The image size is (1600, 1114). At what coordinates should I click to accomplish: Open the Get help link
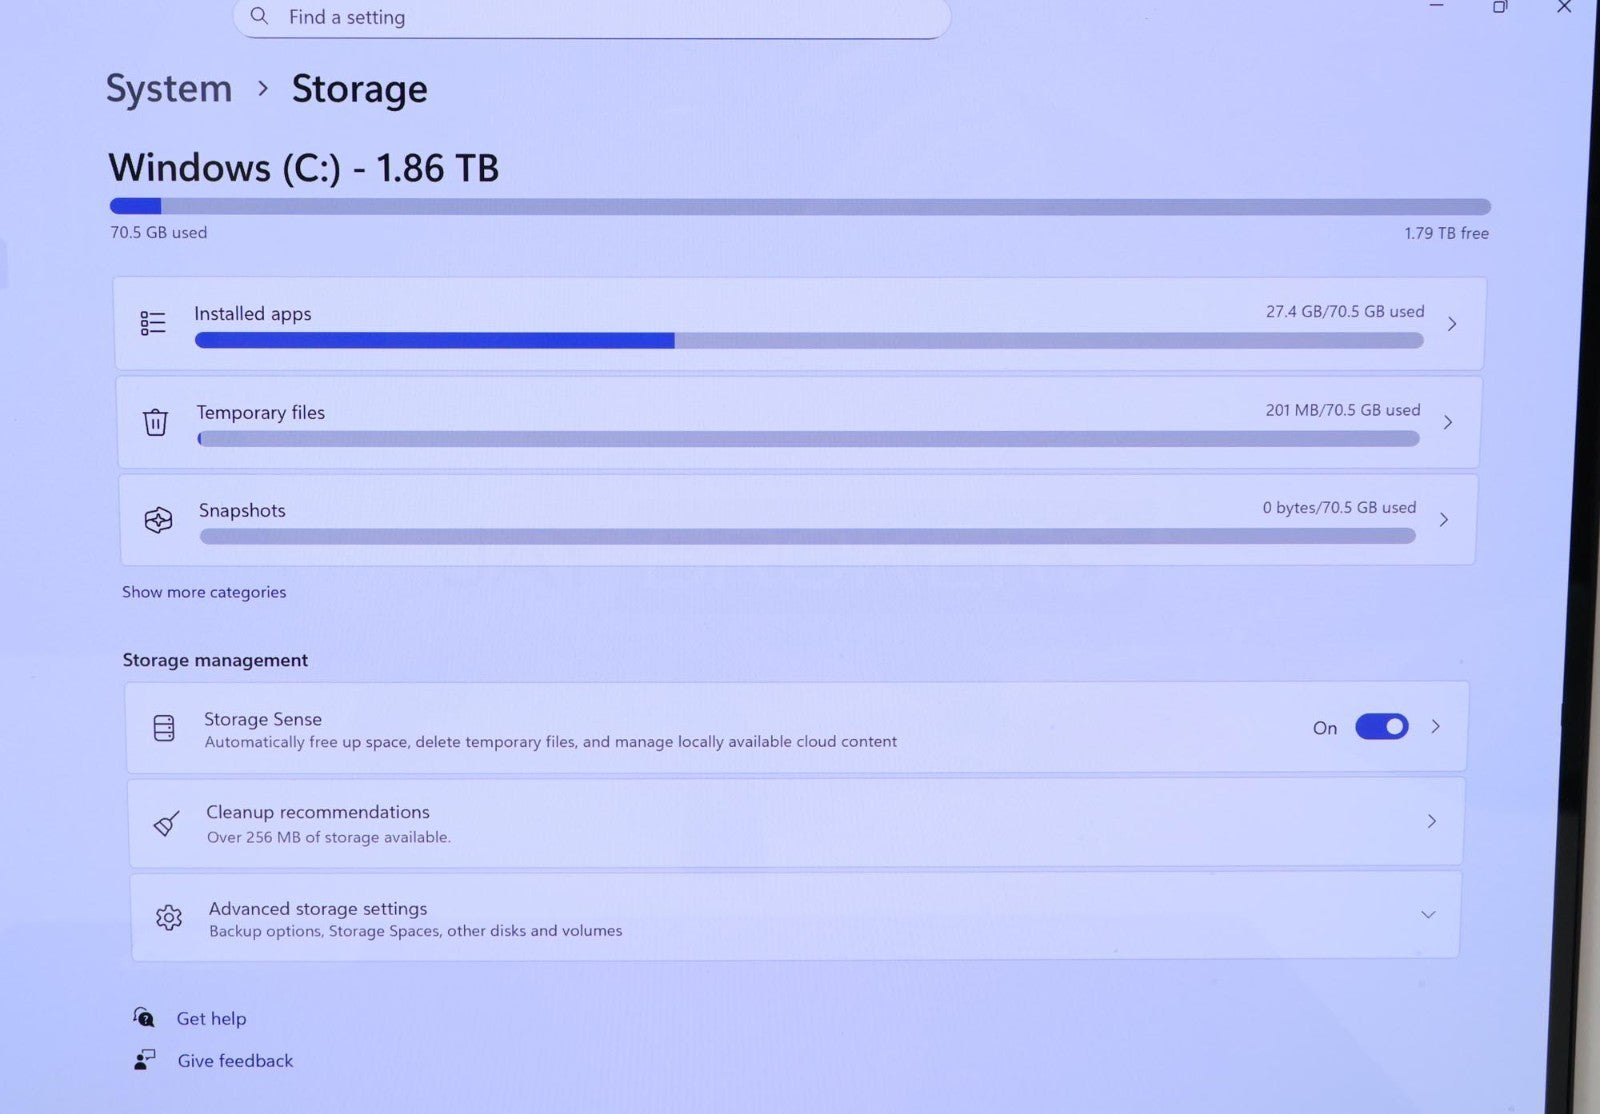point(211,1018)
